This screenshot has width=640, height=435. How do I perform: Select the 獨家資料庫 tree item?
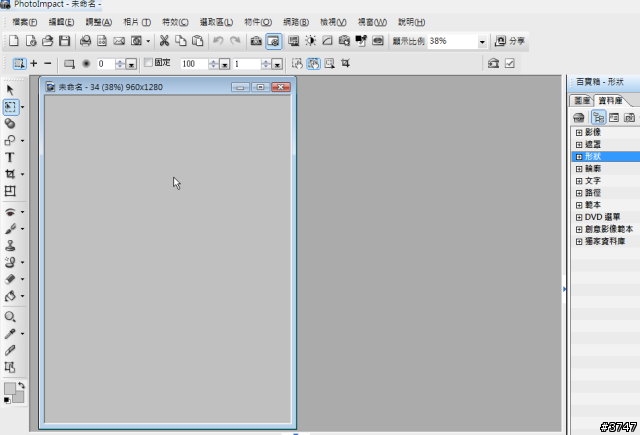pyautogui.click(x=605, y=242)
